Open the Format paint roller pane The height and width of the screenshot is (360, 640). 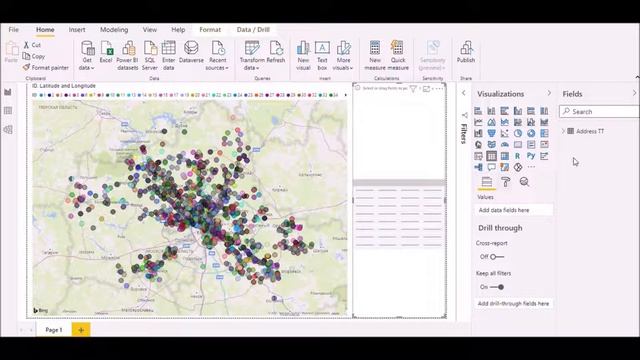[505, 182]
